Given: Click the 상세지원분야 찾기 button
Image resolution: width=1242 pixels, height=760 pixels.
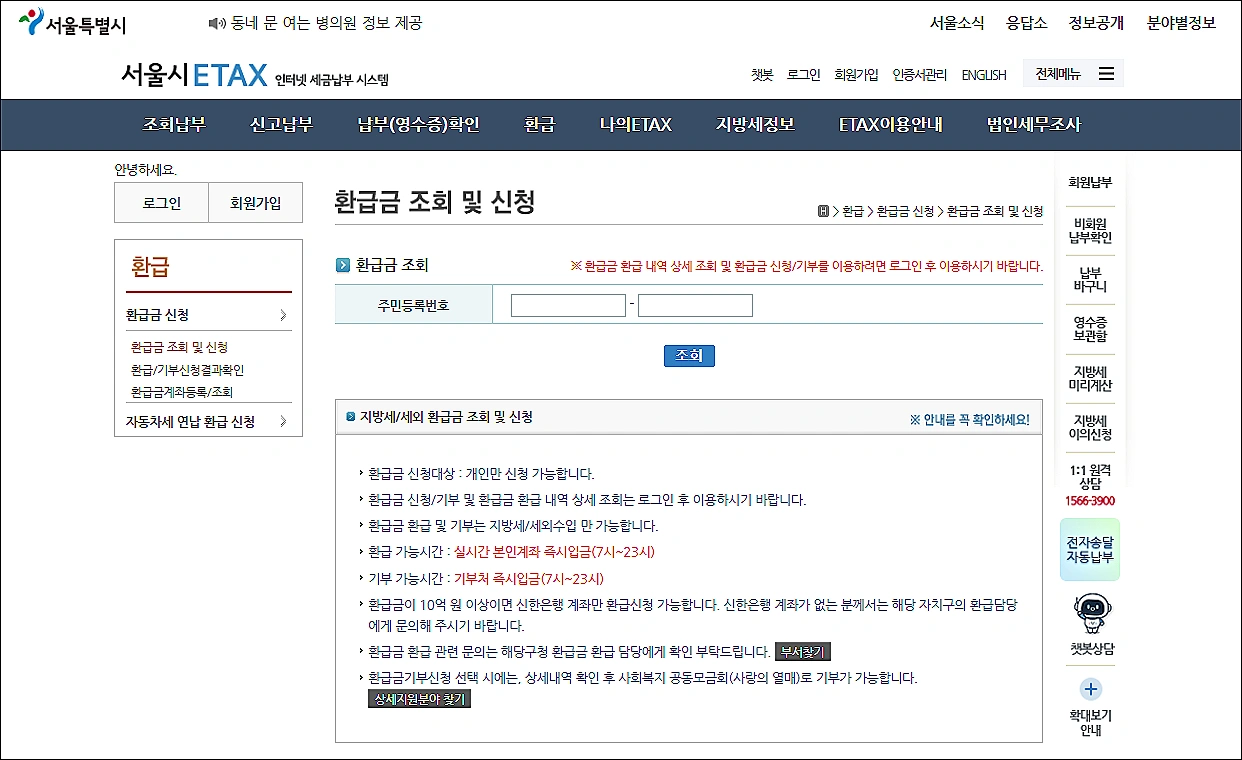Looking at the screenshot, I should pyautogui.click(x=419, y=699).
